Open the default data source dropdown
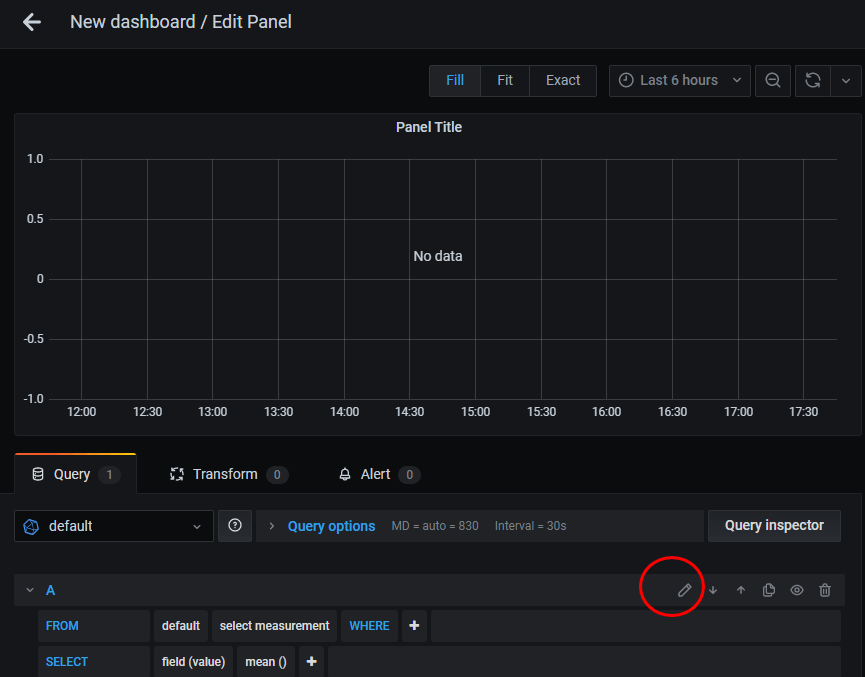Viewport: 865px width, 677px height. [x=114, y=526]
